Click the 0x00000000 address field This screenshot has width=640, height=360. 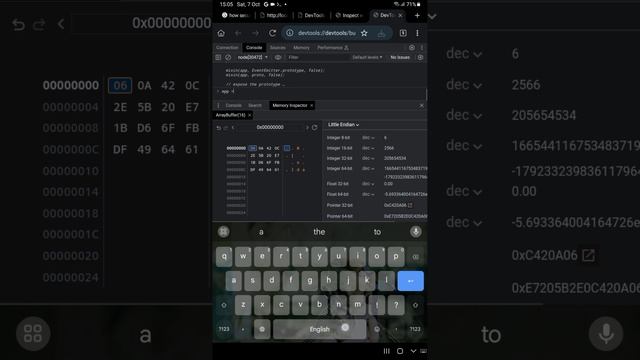(x=270, y=127)
